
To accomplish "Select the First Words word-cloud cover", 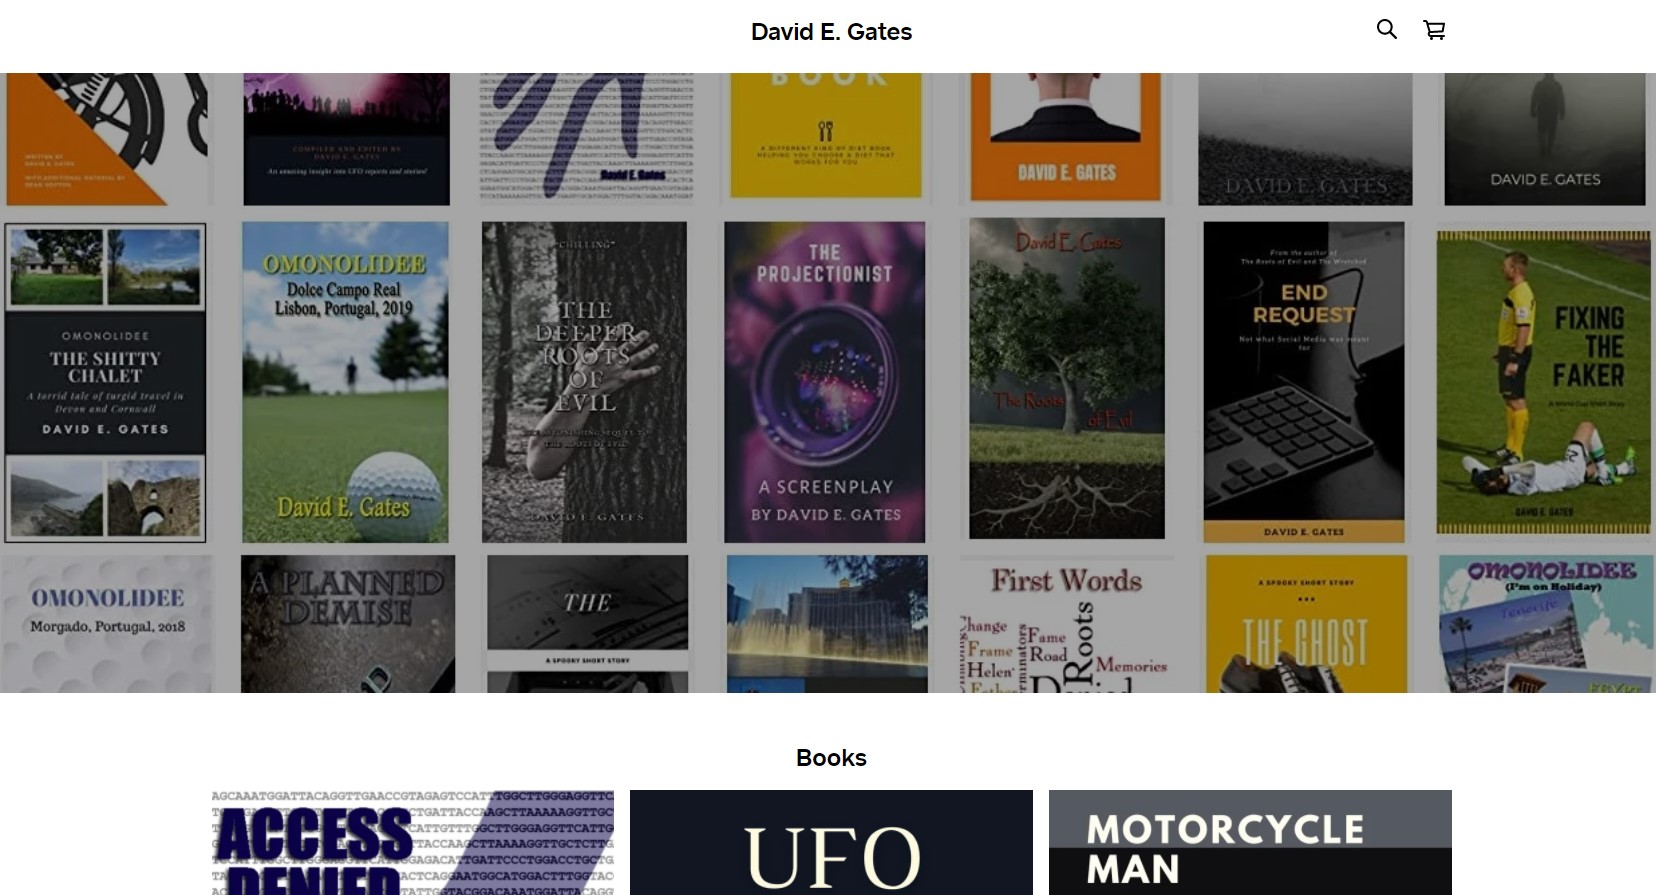I will 1067,624.
